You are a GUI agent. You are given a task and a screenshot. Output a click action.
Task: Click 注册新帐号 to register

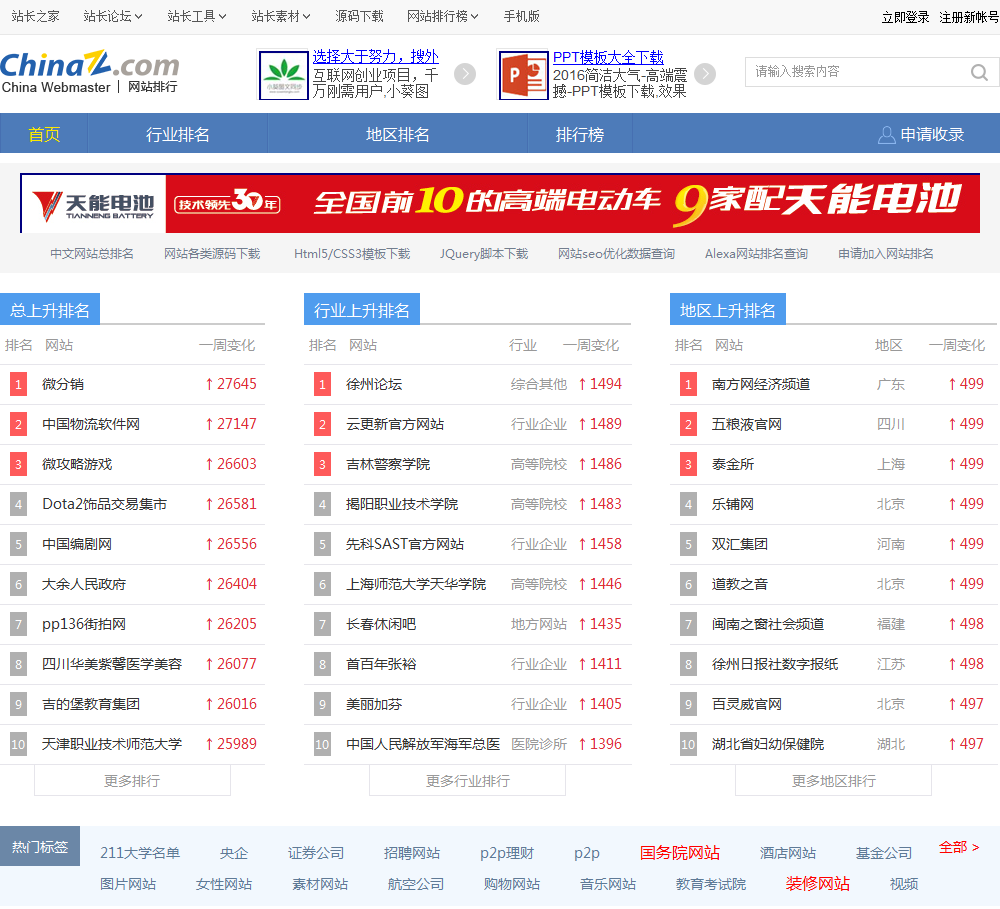[x=969, y=17]
